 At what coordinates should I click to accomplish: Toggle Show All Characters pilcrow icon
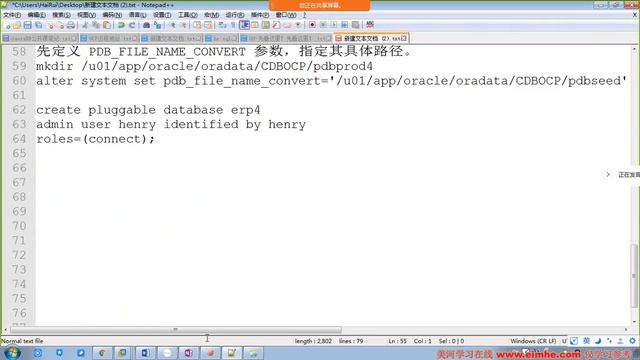click(233, 25)
